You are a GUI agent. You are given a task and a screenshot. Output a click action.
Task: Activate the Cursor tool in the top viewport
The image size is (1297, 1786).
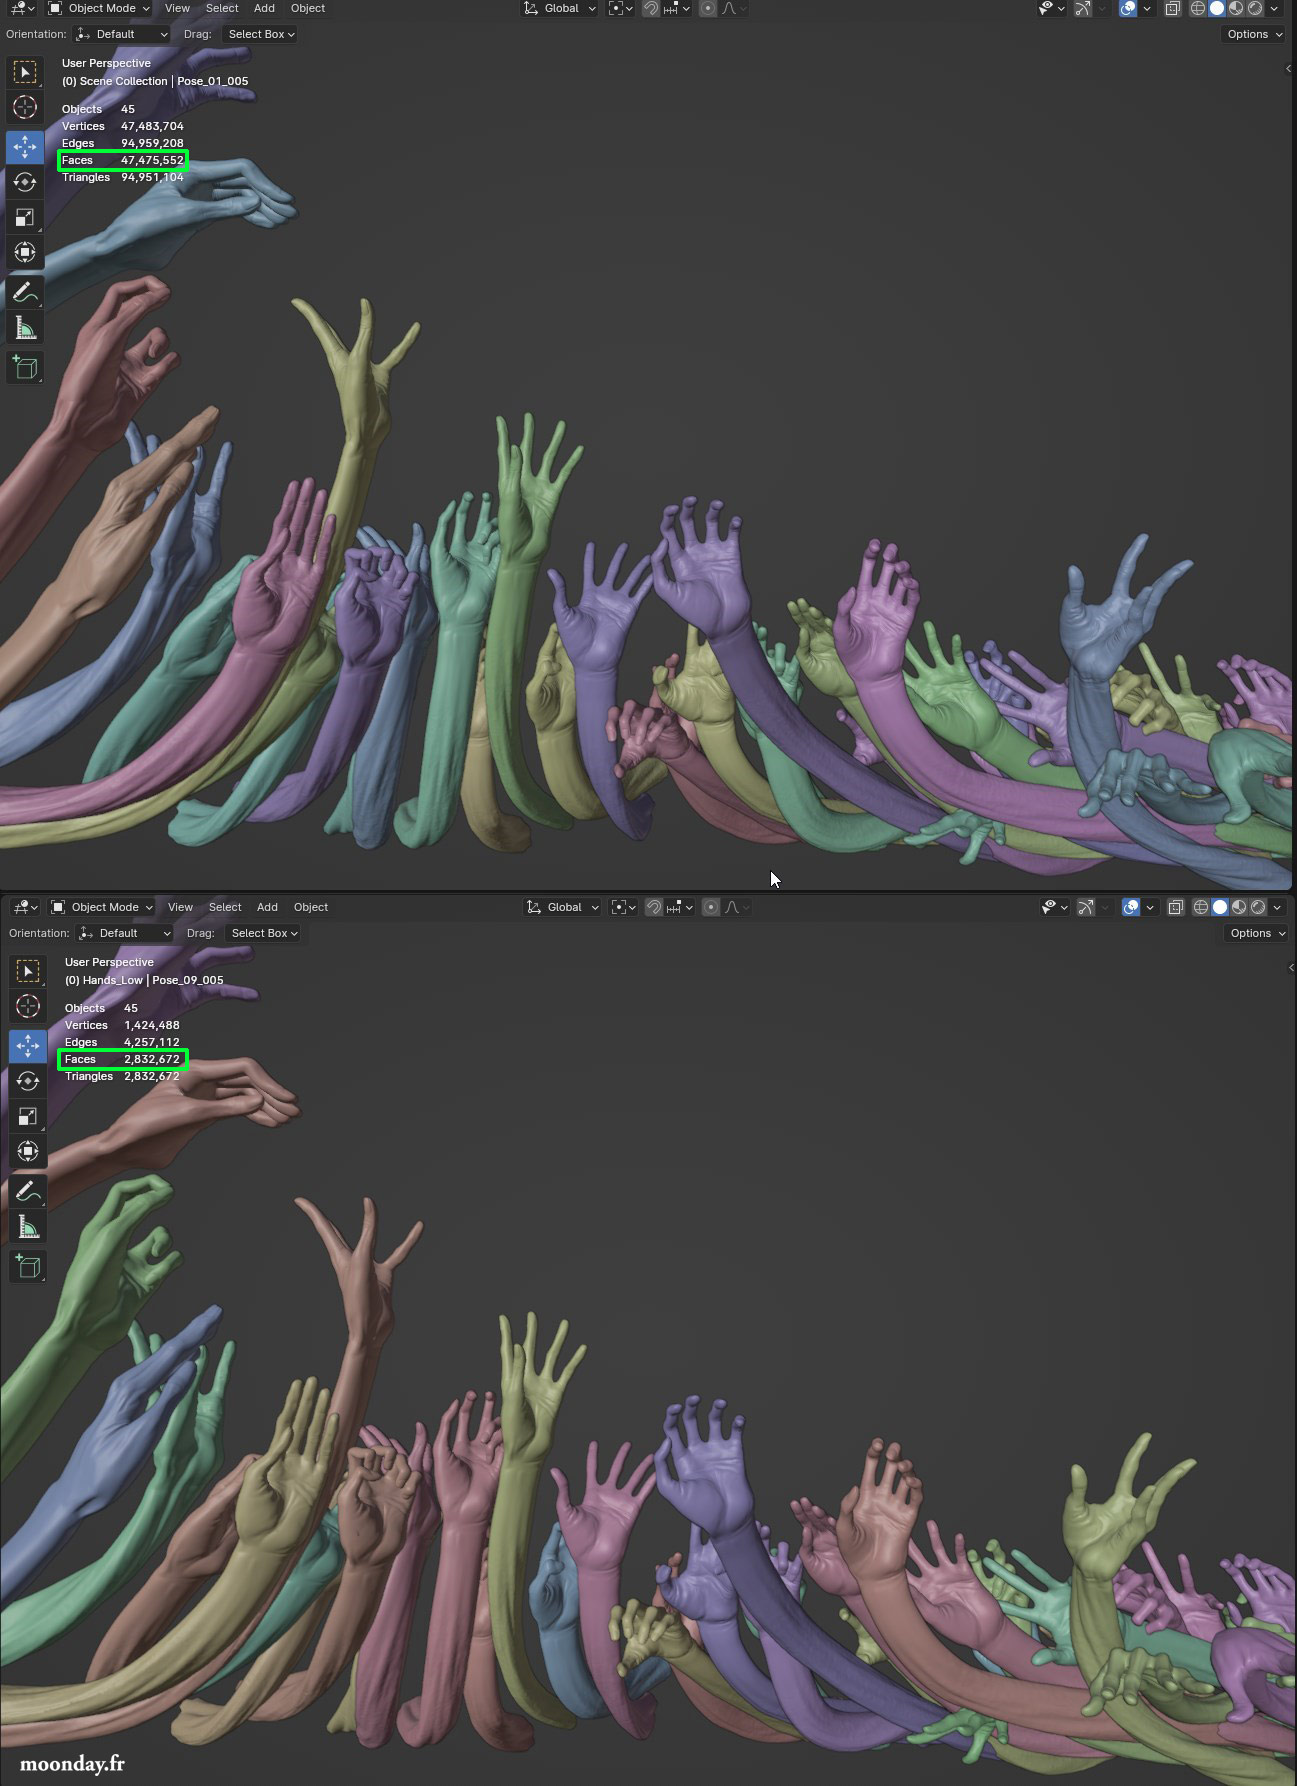(25, 107)
